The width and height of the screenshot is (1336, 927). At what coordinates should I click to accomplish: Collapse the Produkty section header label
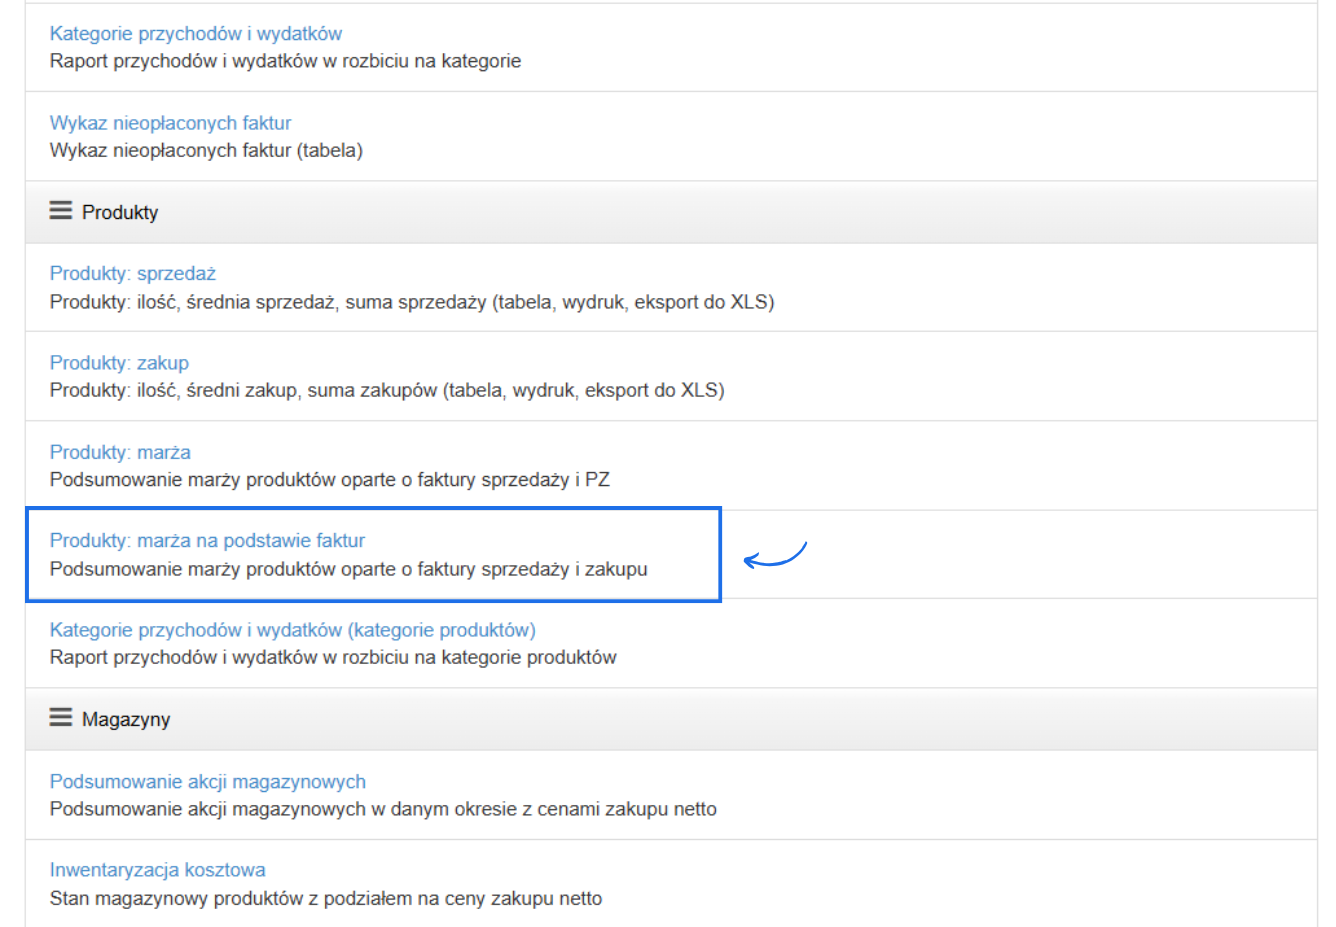tap(120, 212)
